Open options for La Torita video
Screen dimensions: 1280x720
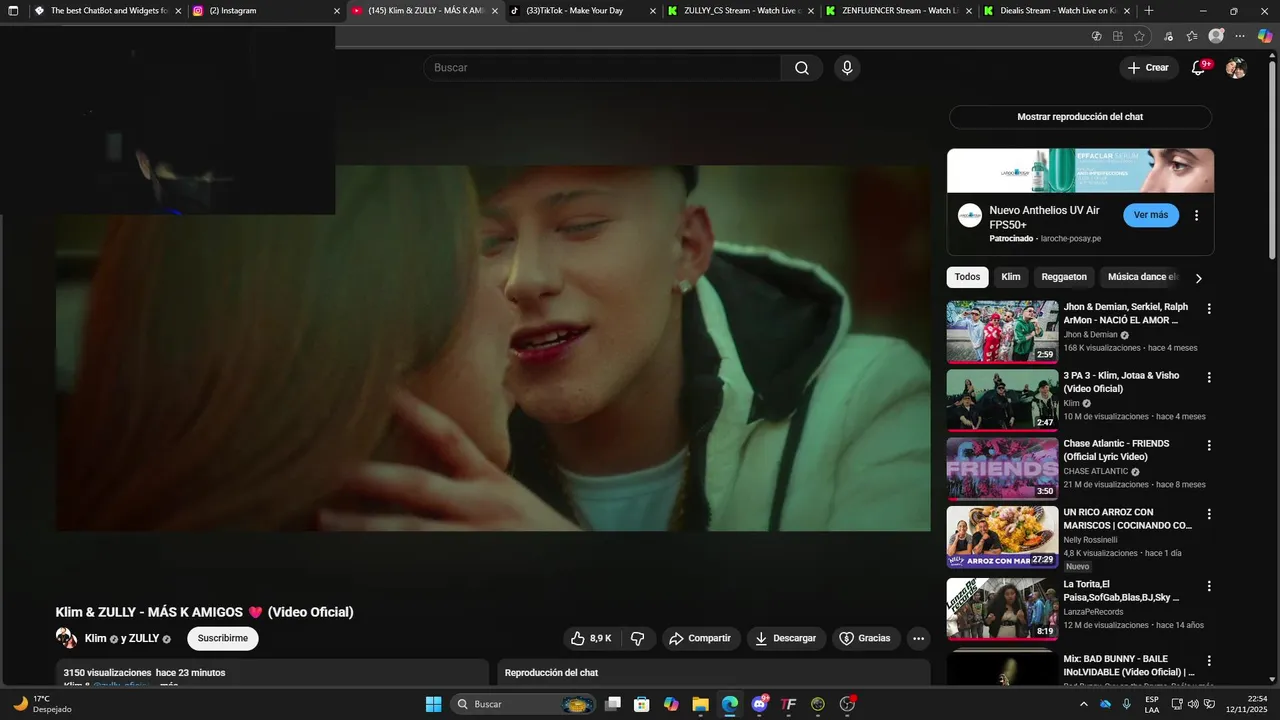tap(1208, 586)
